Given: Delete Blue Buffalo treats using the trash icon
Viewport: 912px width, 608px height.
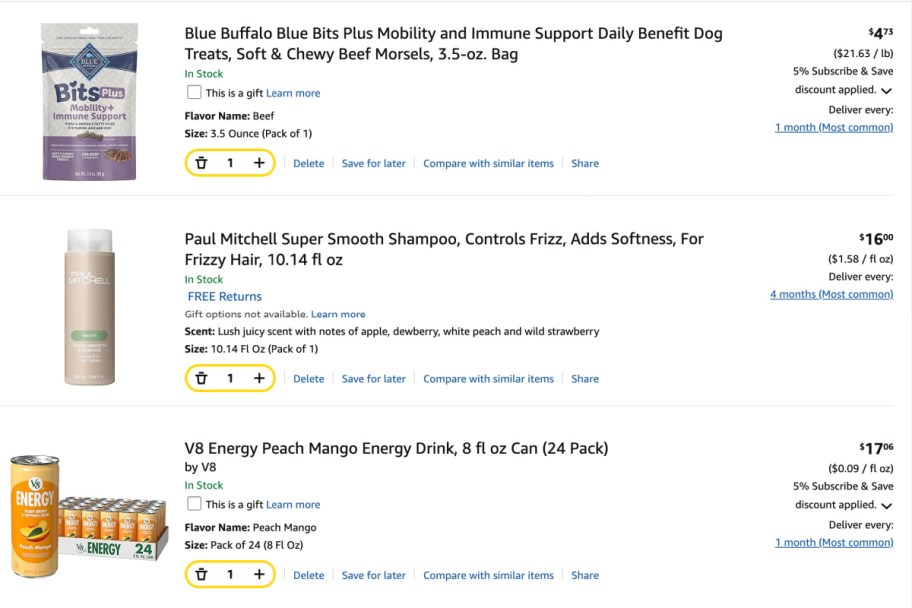Looking at the screenshot, I should 202,162.
